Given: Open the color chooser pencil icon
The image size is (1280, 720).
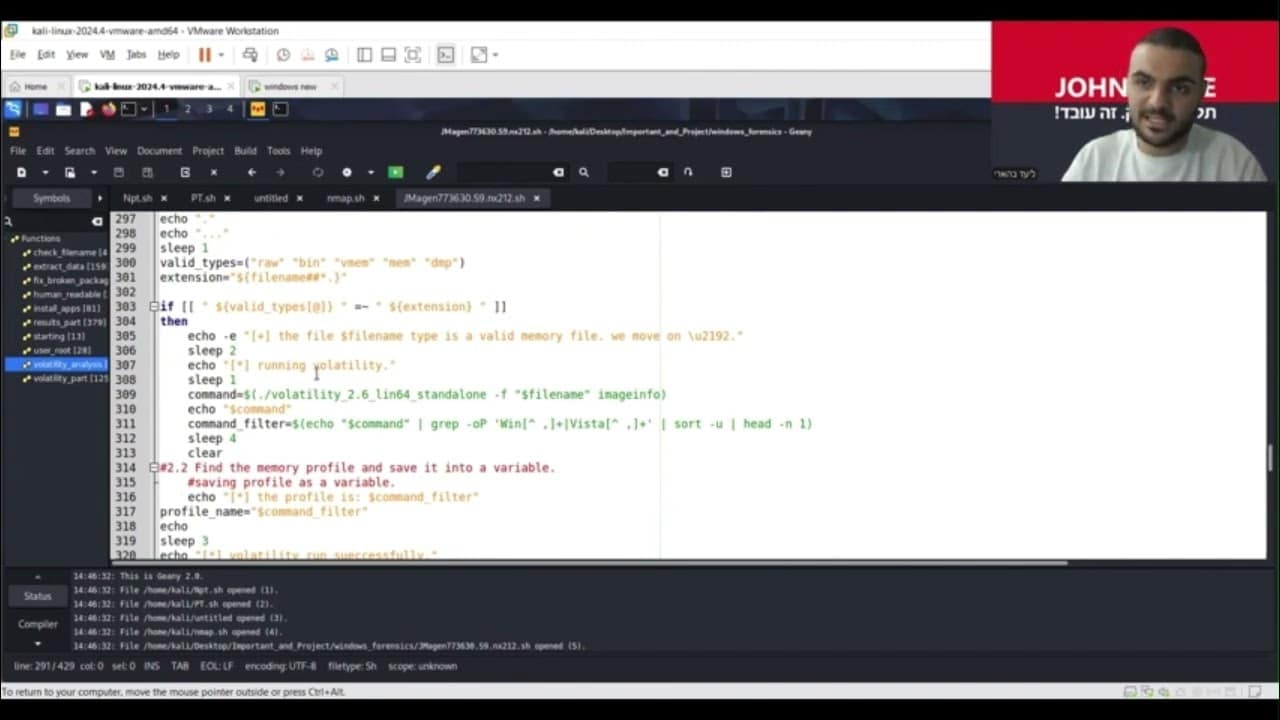Looking at the screenshot, I should pyautogui.click(x=433, y=172).
